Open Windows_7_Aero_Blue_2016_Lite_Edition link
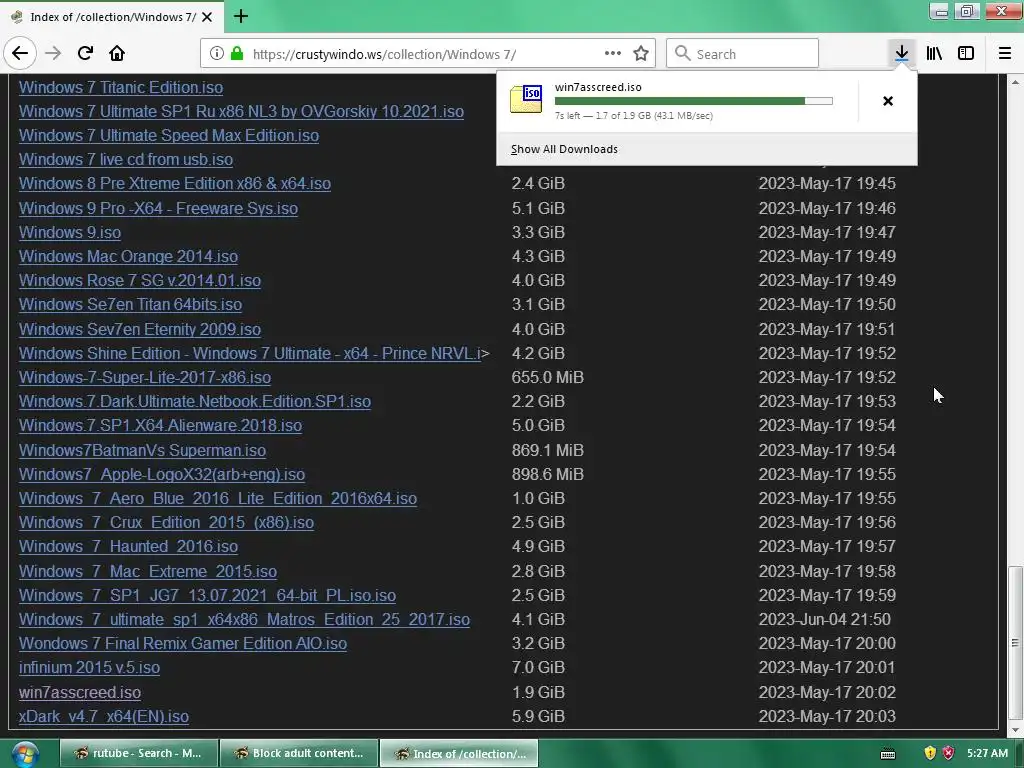Screen dimensions: 1024x768 point(217,499)
